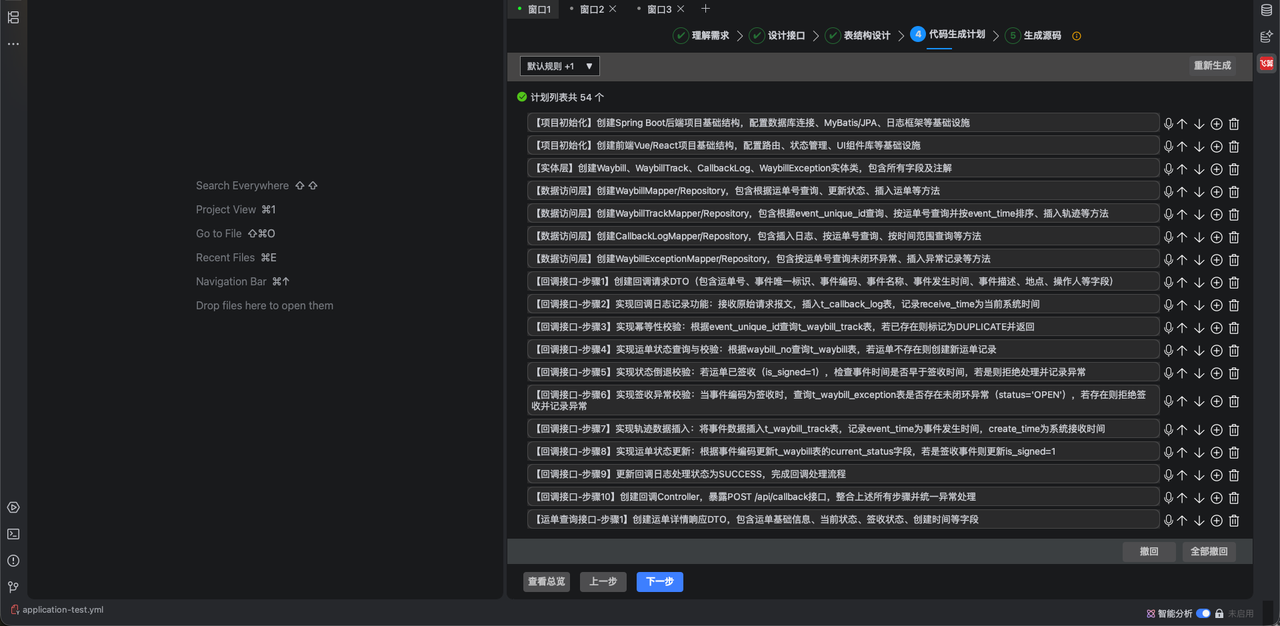Click the more tool windows ellipsis icon
The width and height of the screenshot is (1280, 626).
(x=13, y=44)
